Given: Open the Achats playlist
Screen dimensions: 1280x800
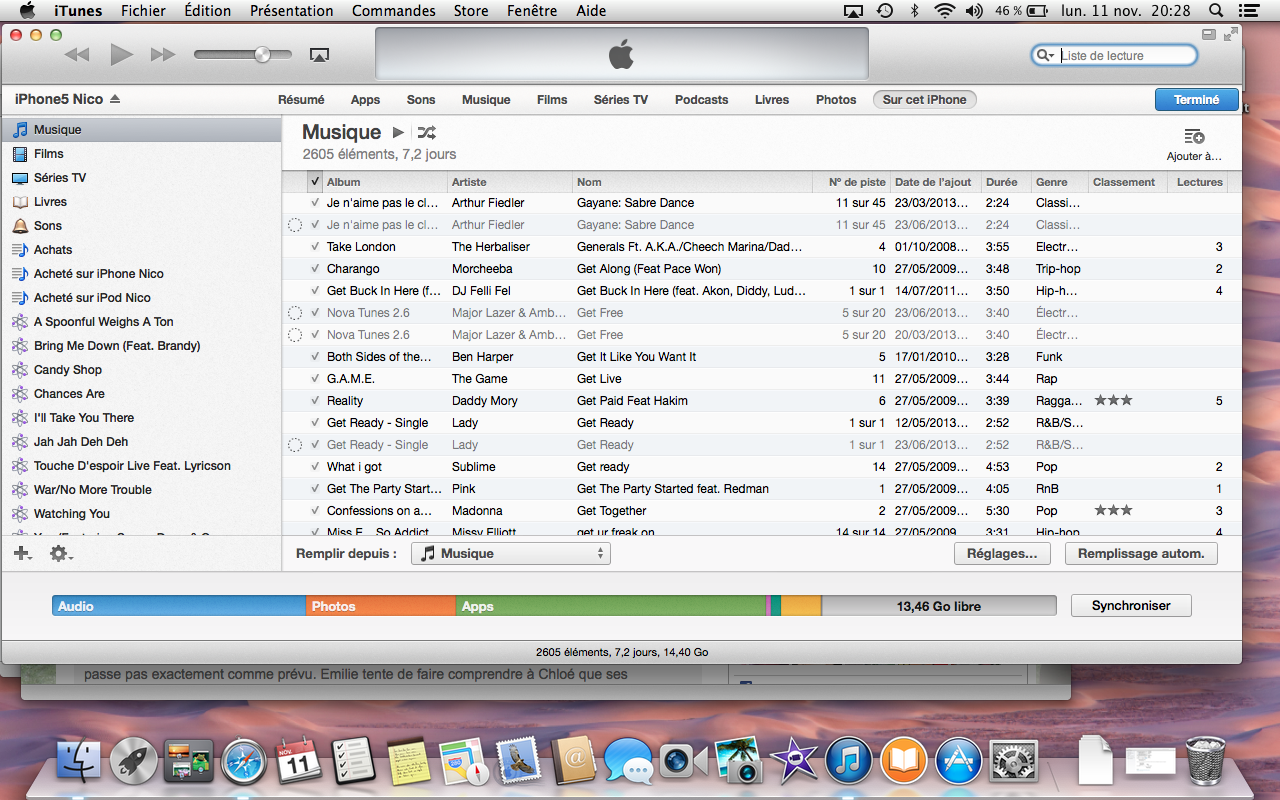Looking at the screenshot, I should [x=141, y=250].
